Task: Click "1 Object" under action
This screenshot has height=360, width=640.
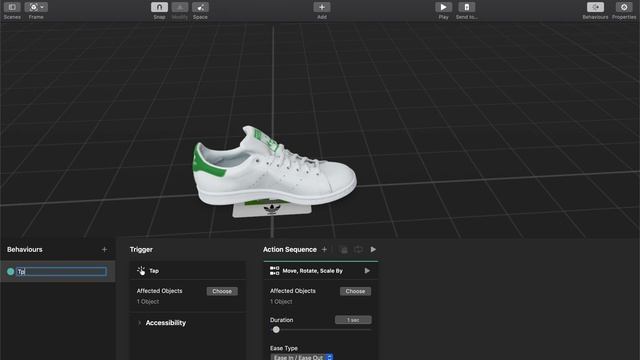Action: click(x=281, y=302)
